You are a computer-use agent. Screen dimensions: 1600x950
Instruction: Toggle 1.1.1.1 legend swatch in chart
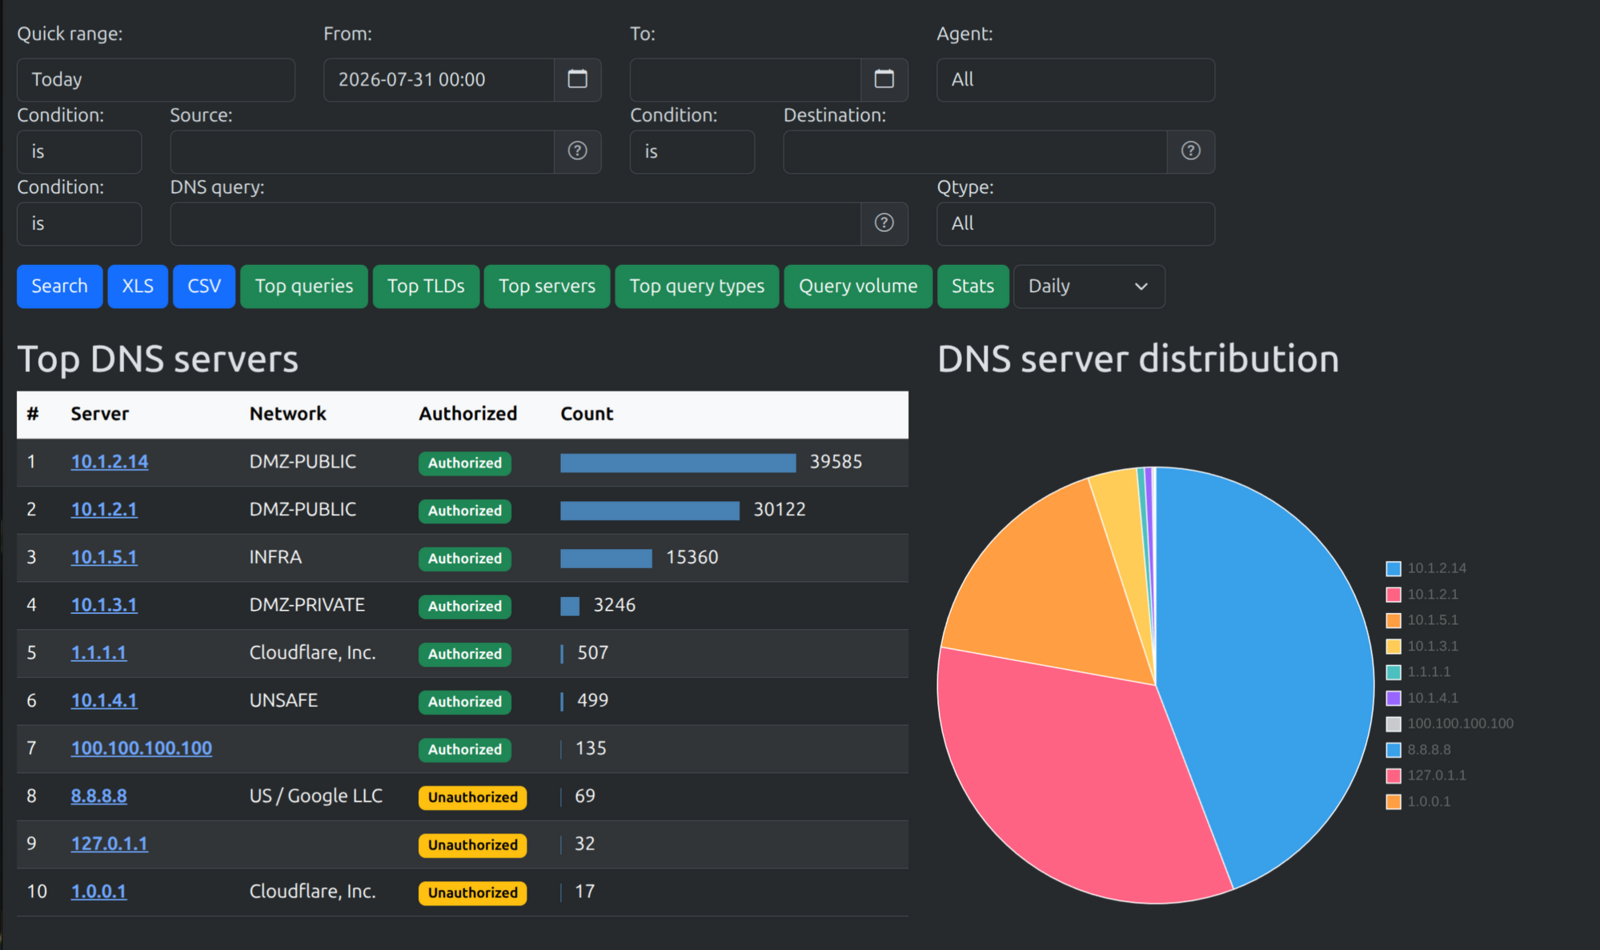(x=1393, y=672)
